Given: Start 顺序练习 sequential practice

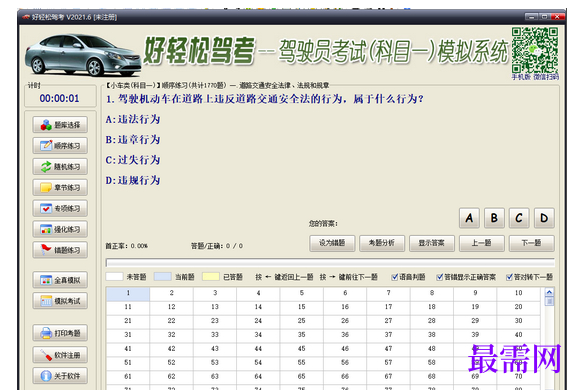Looking at the screenshot, I should [60, 146].
